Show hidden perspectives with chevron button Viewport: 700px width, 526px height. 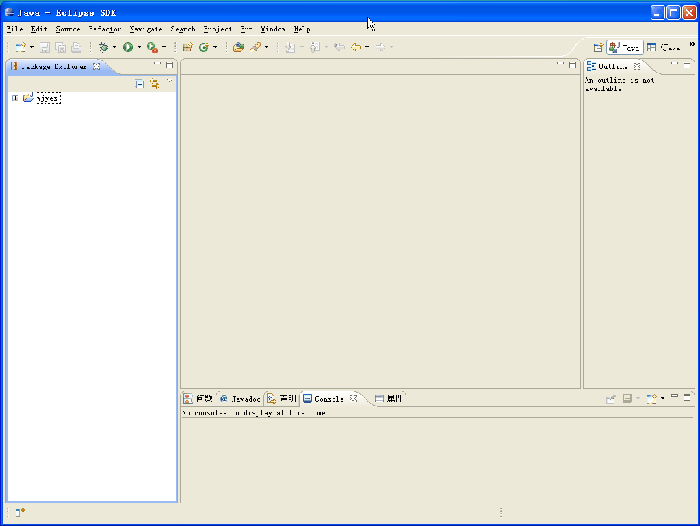pyautogui.click(x=692, y=44)
